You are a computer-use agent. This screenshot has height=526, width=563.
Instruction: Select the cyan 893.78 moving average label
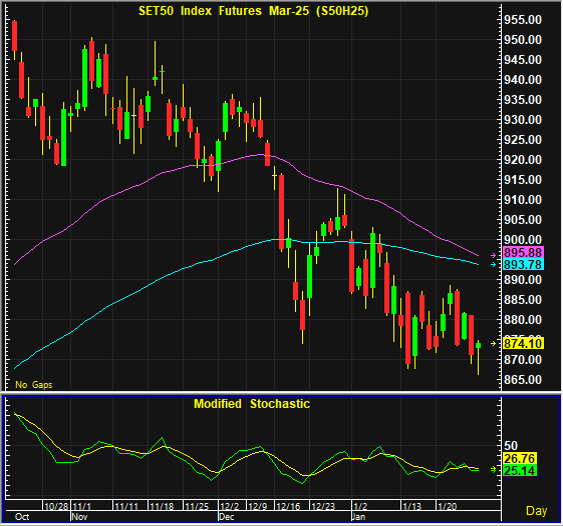pos(523,265)
